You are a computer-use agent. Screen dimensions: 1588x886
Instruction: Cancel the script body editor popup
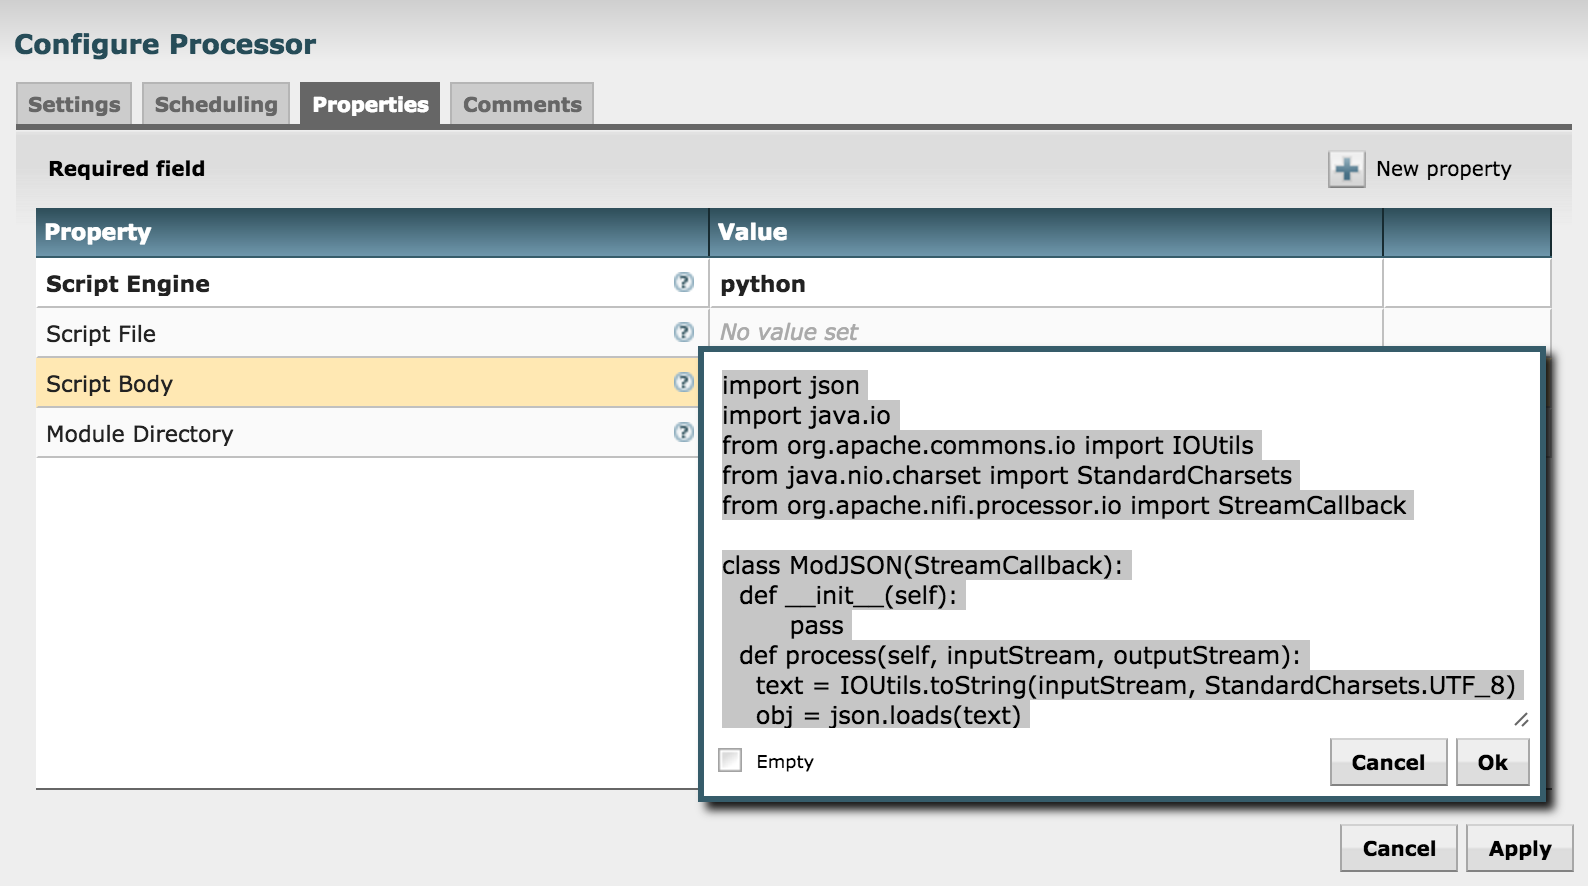(x=1388, y=762)
